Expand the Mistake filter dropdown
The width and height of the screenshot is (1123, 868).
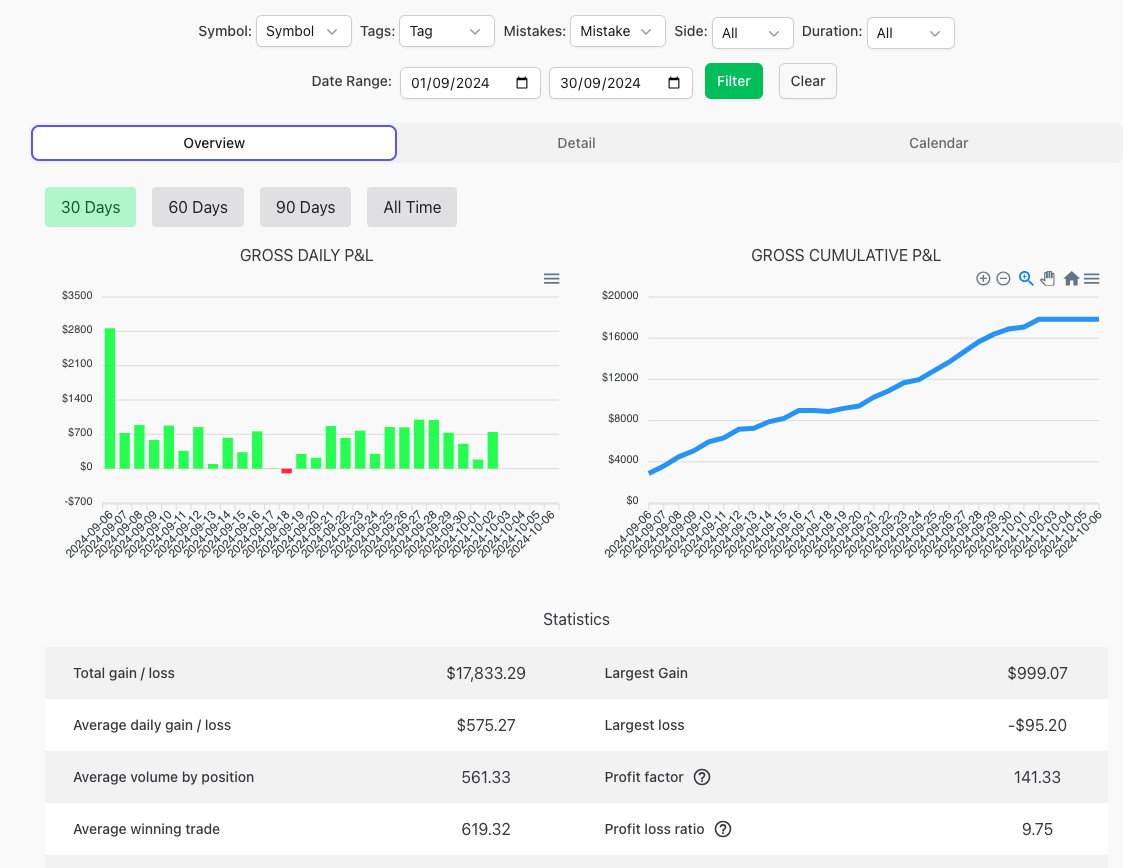coord(617,31)
